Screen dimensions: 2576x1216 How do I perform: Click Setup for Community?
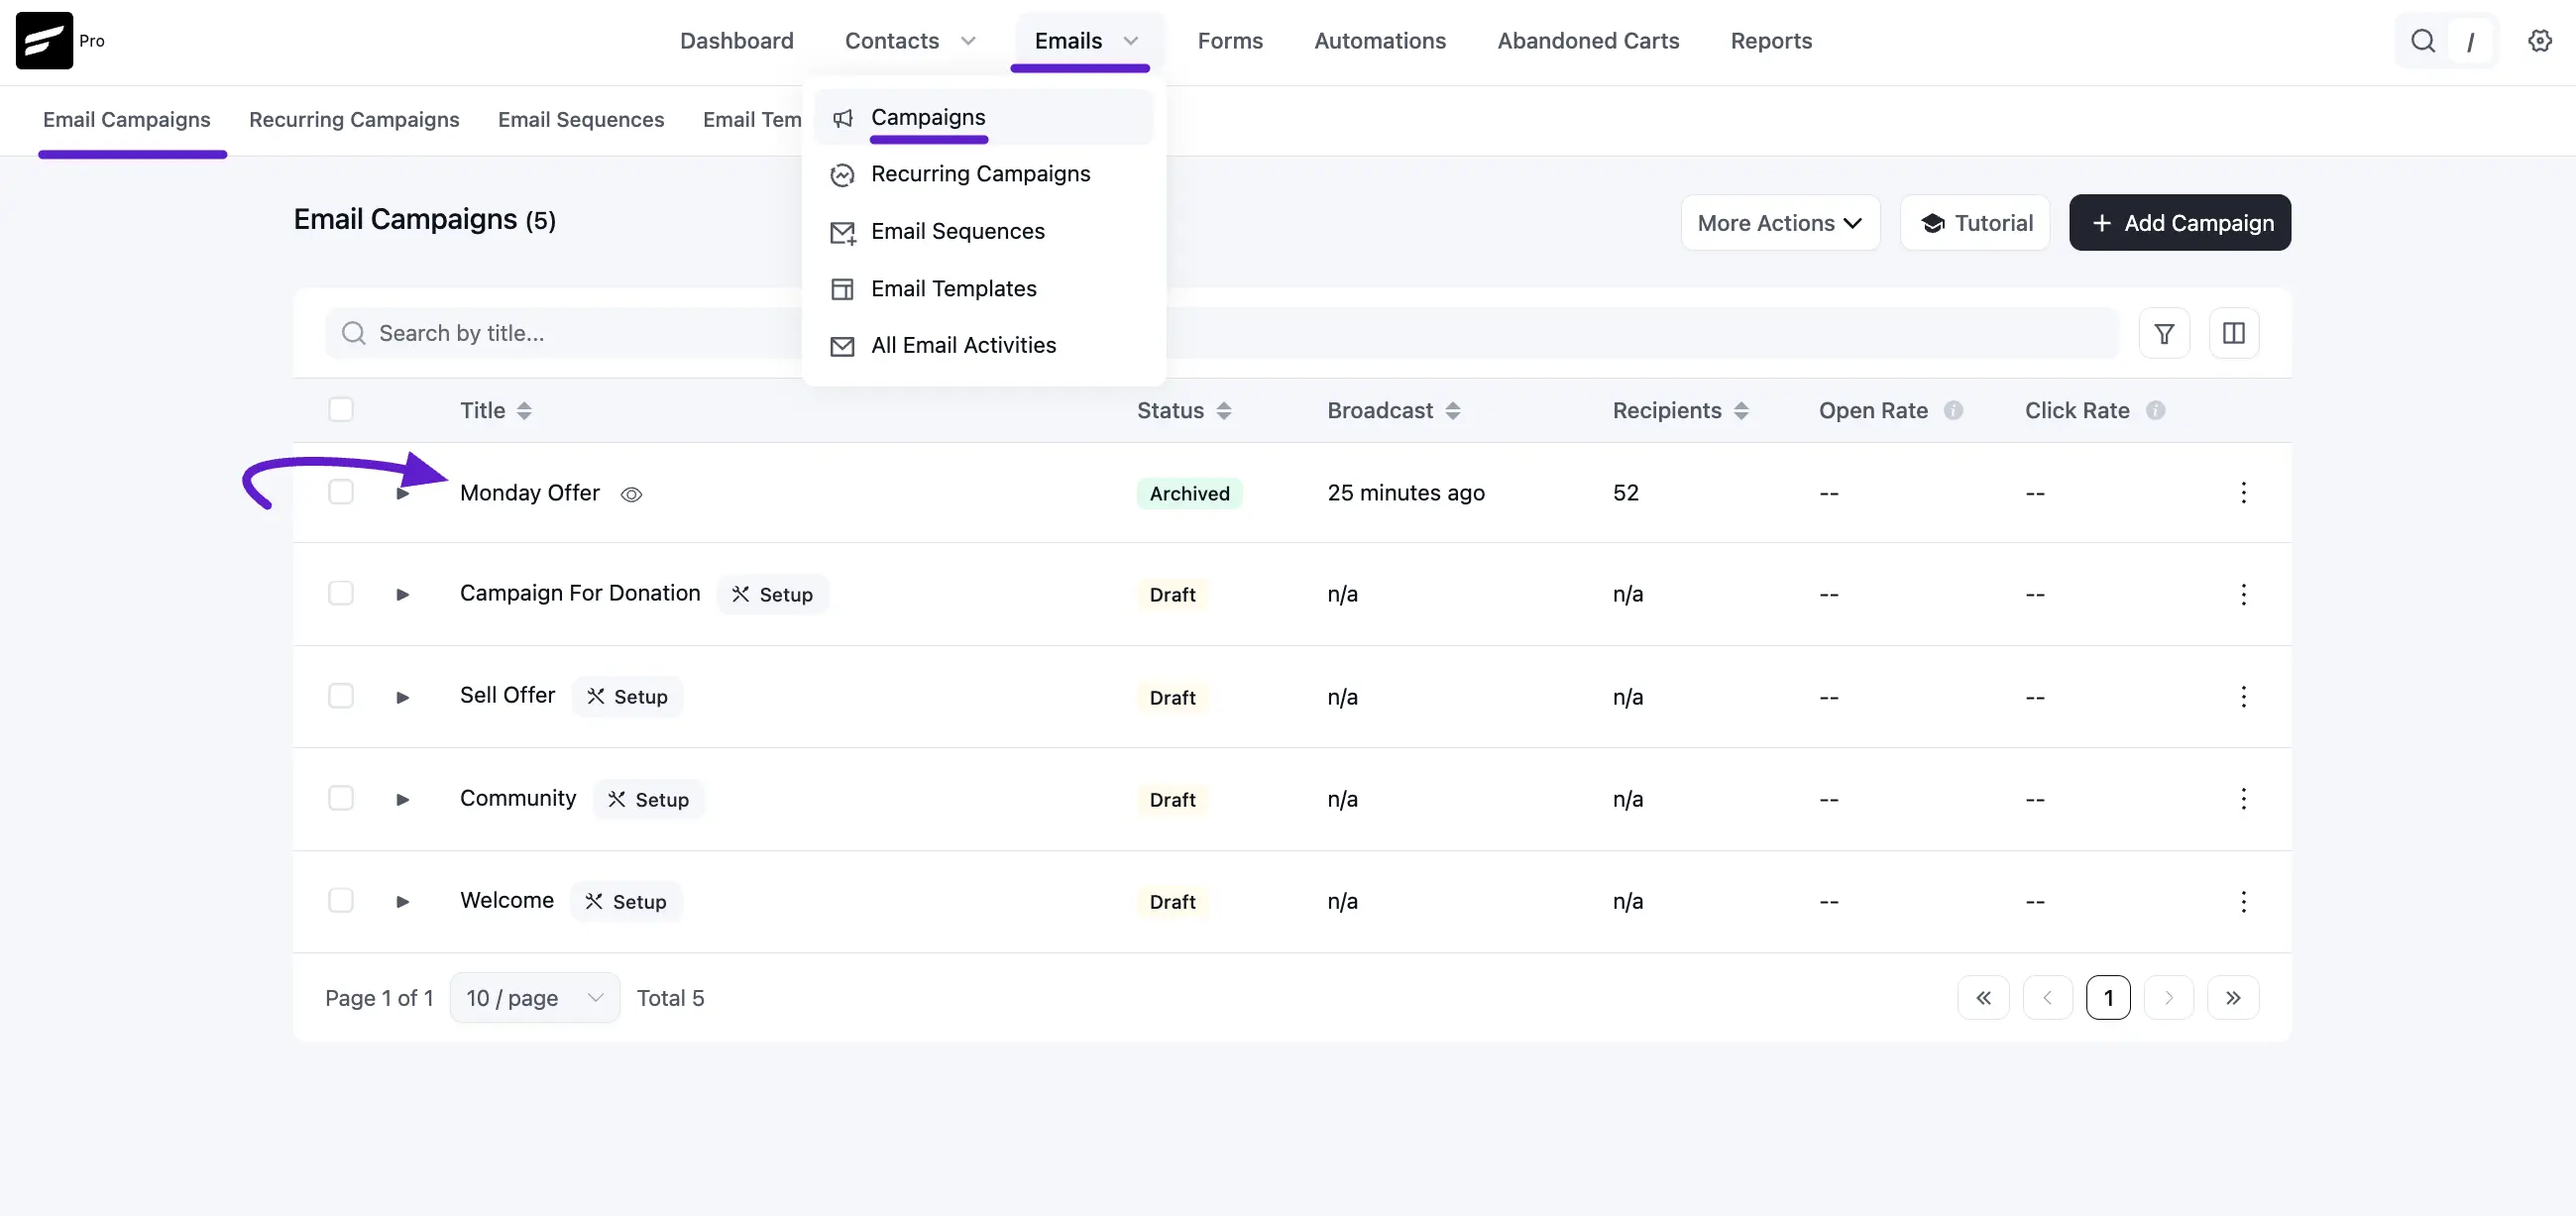pyautogui.click(x=648, y=799)
